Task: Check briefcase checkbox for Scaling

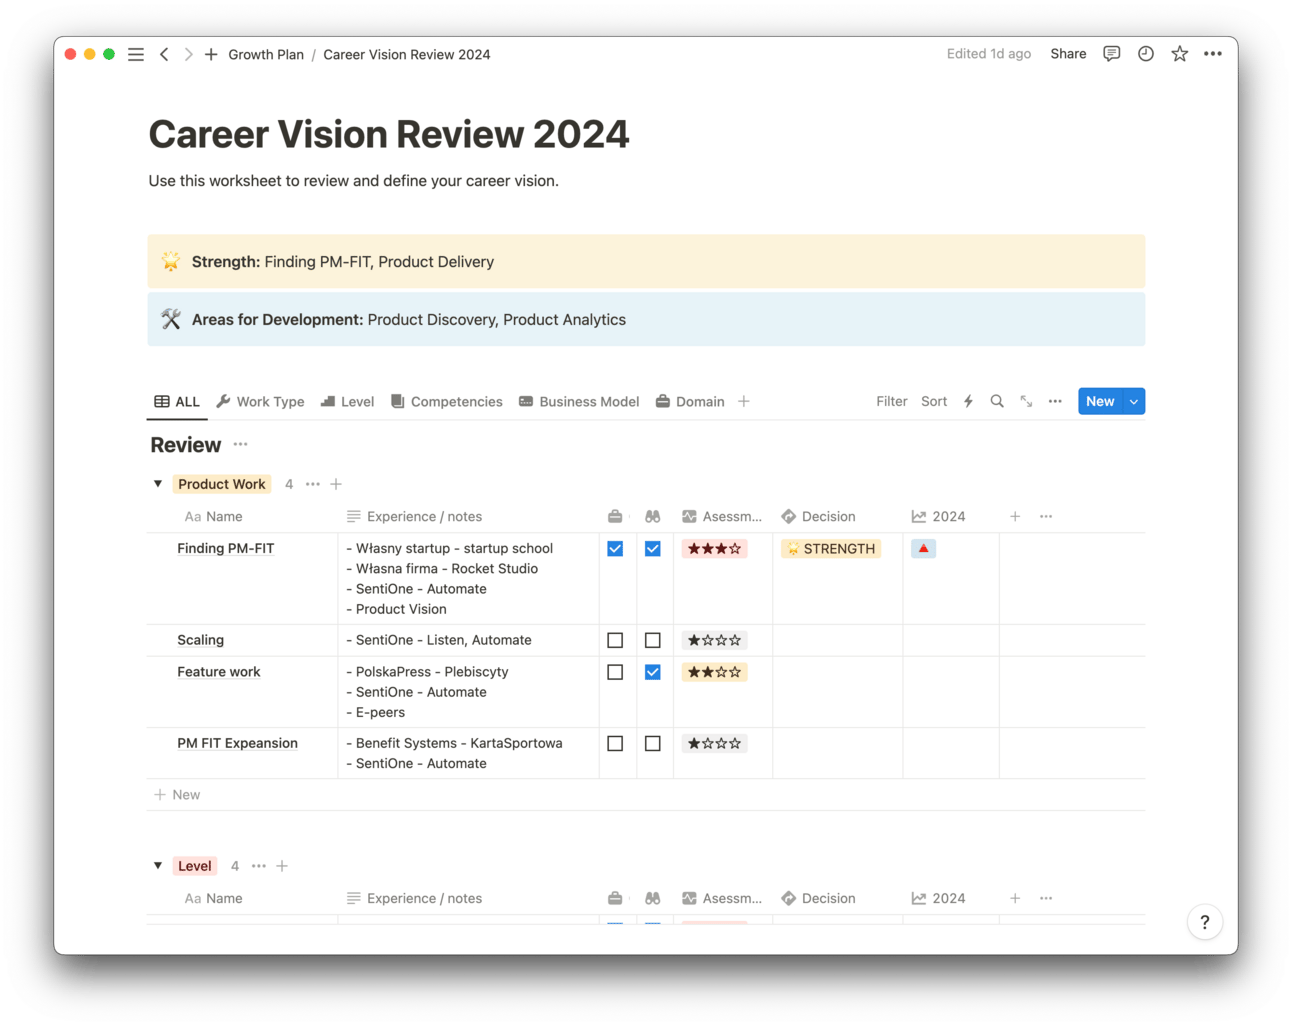Action: pos(615,640)
